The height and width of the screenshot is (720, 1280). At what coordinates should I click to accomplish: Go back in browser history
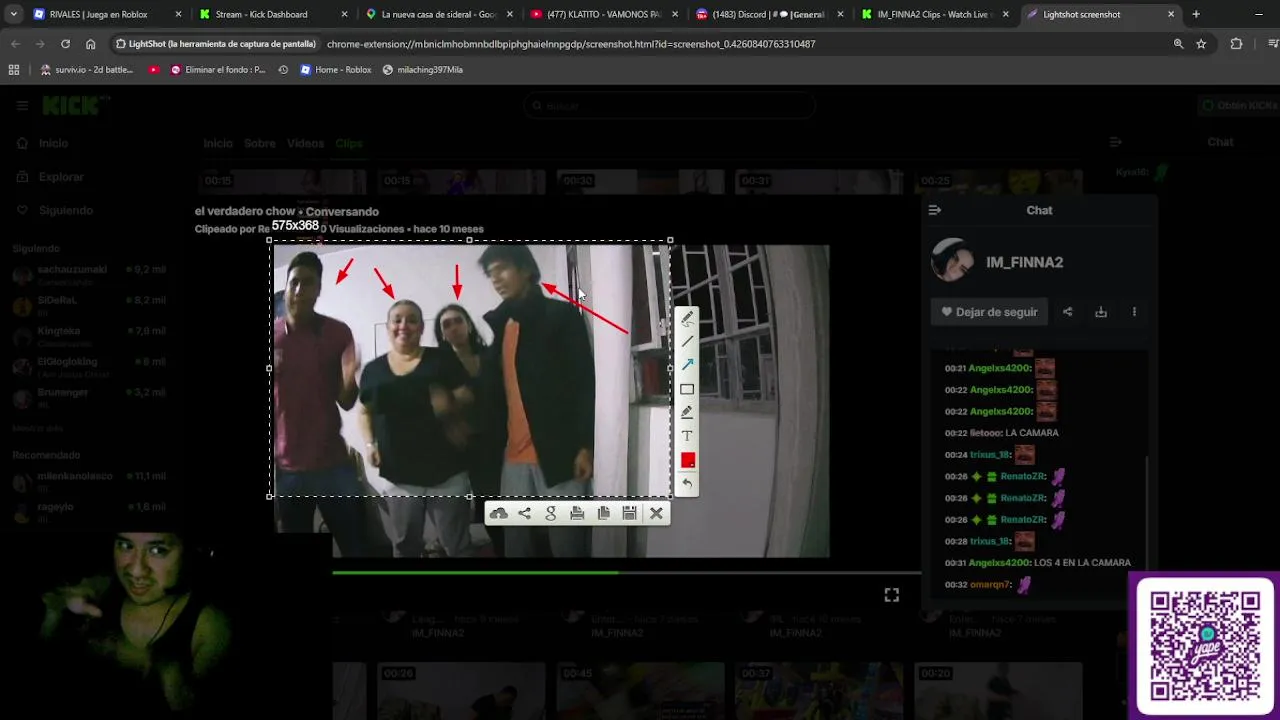15,44
